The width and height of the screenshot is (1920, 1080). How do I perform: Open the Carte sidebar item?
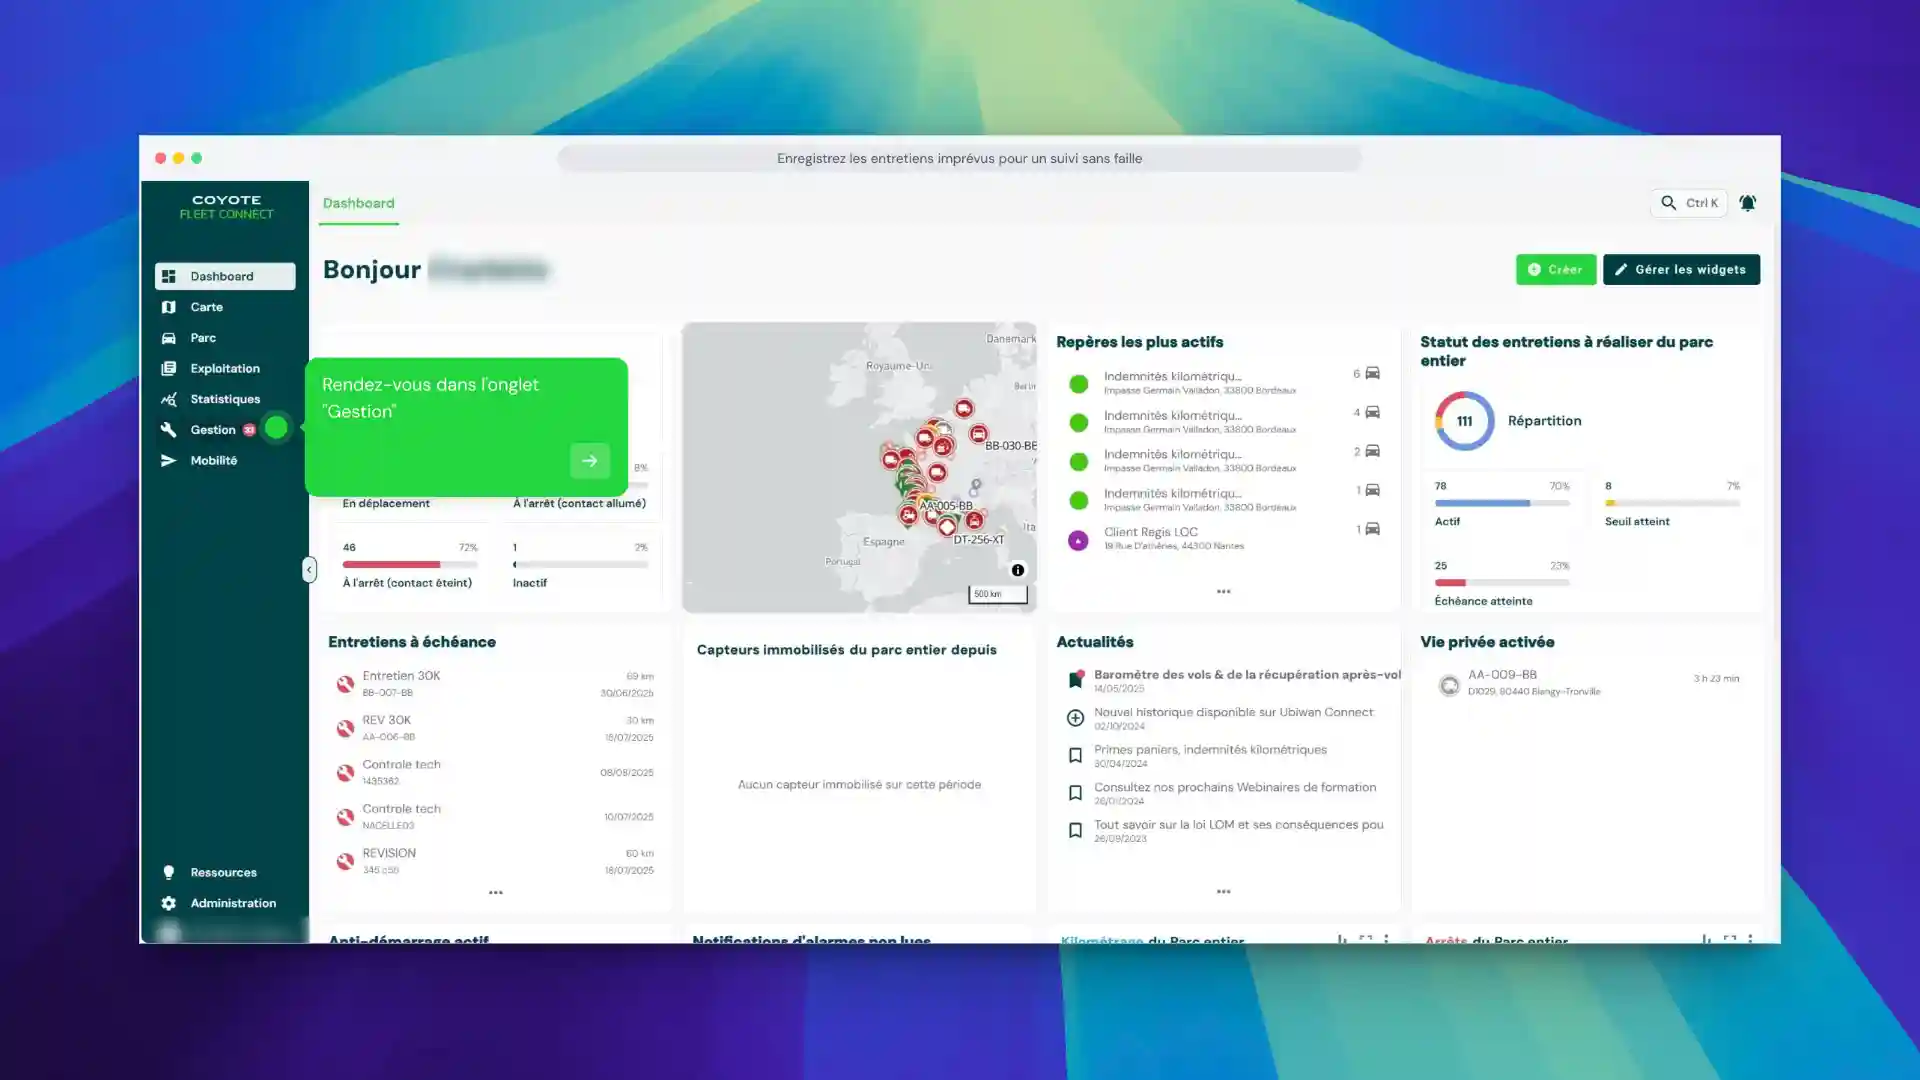pyautogui.click(x=206, y=307)
